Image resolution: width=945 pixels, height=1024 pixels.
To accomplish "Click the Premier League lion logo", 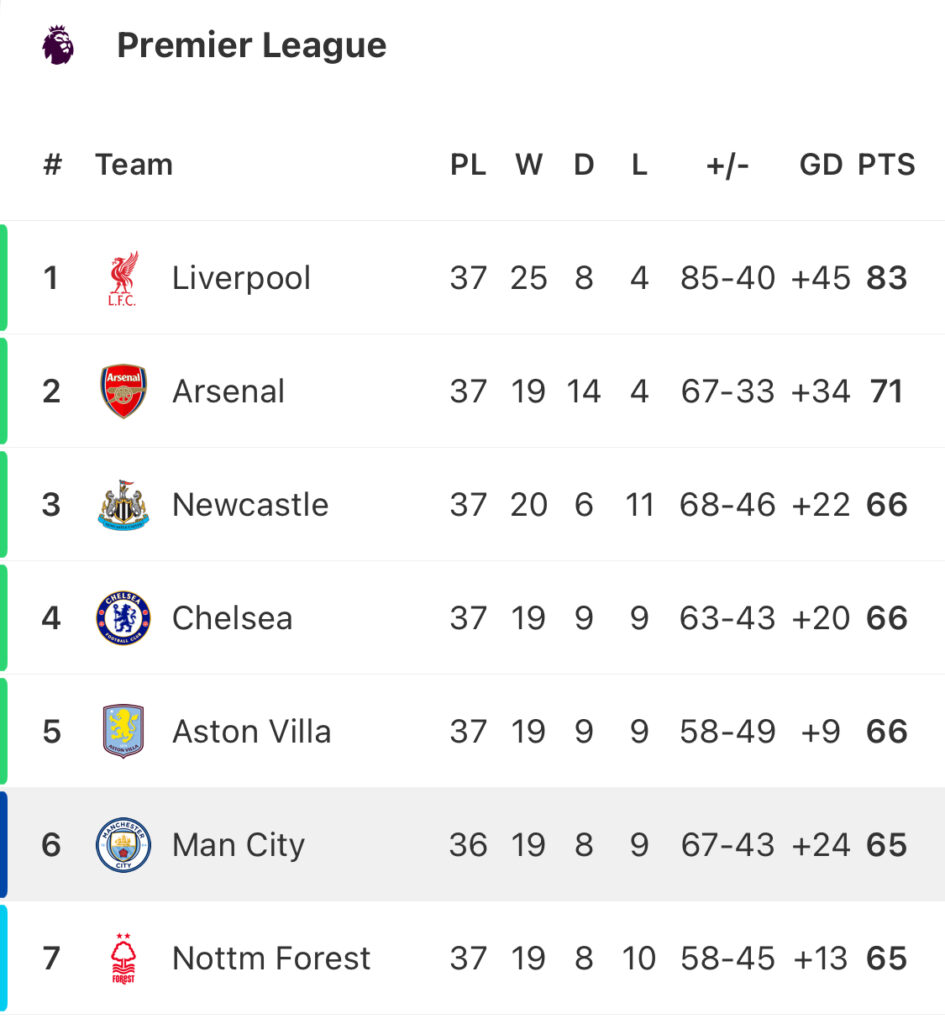I will coord(58,45).
